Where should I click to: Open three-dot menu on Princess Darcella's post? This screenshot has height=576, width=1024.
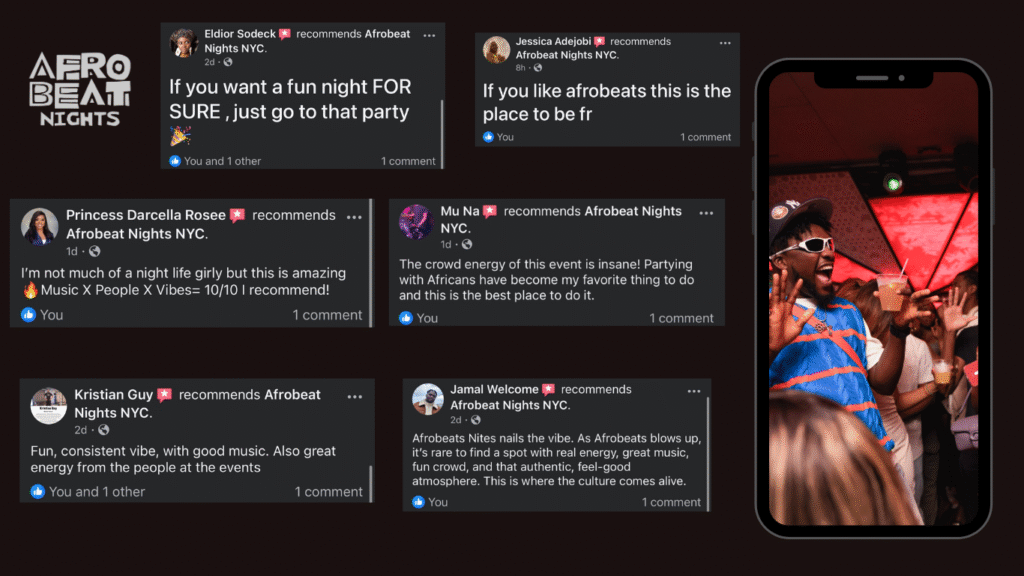(x=354, y=216)
